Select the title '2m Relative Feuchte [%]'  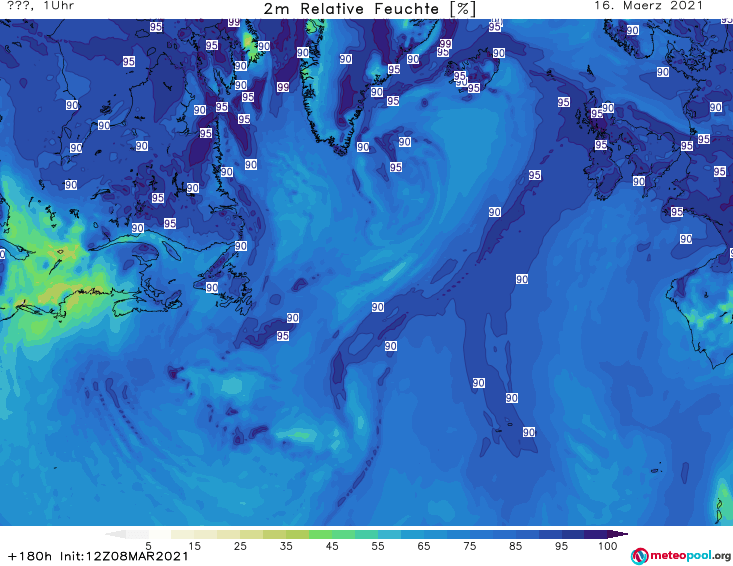click(370, 9)
